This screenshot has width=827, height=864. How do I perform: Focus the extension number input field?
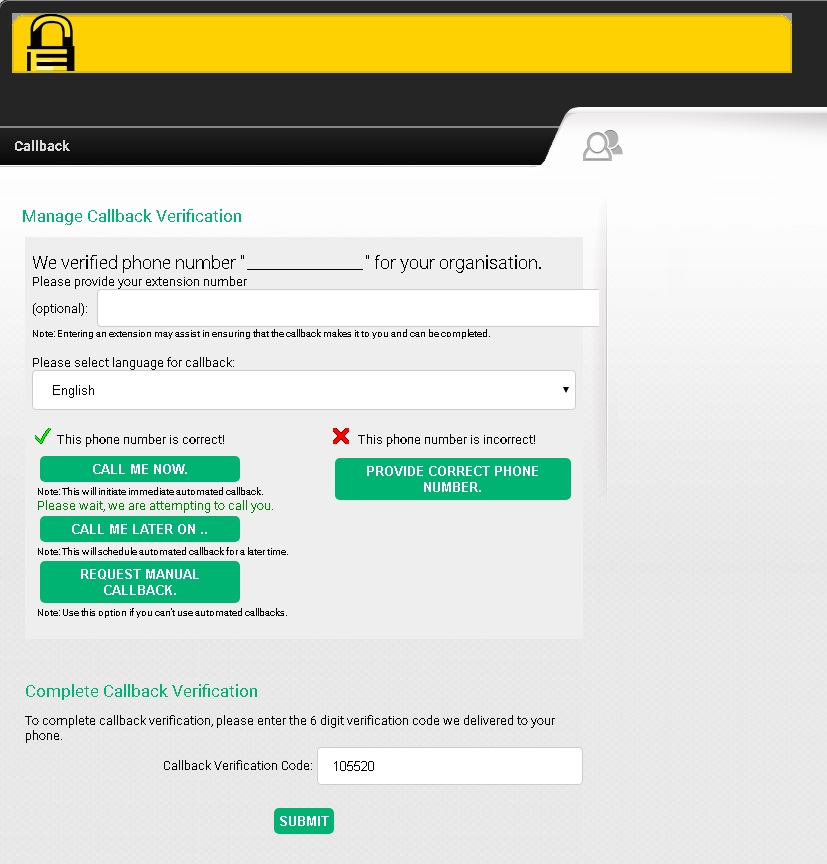tap(348, 308)
